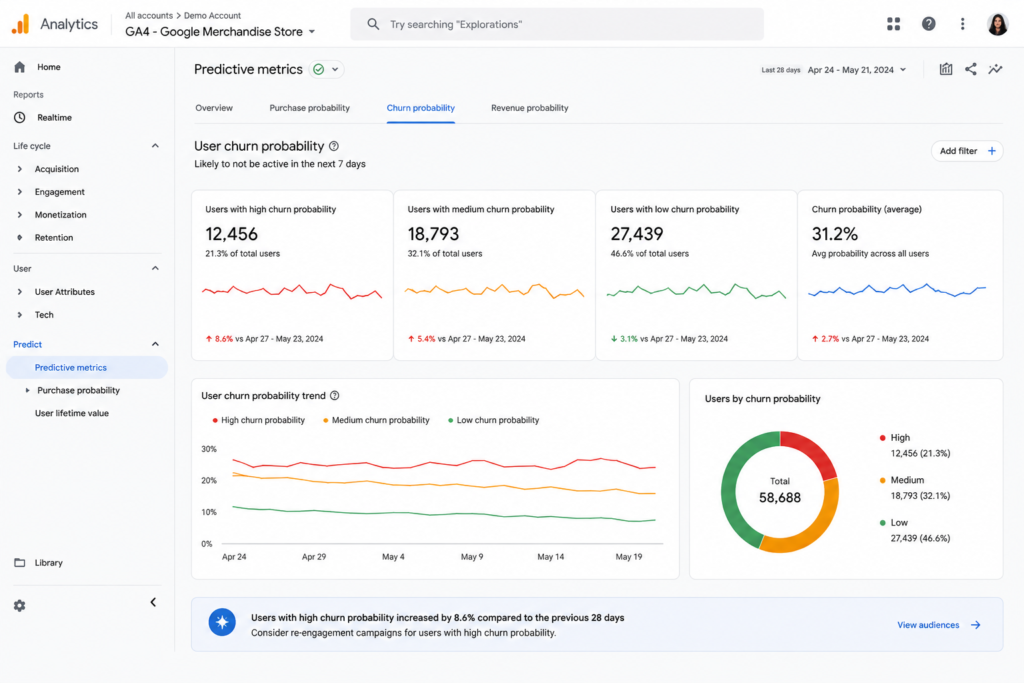Open the Realtime report link
1024x683 pixels.
coord(54,118)
